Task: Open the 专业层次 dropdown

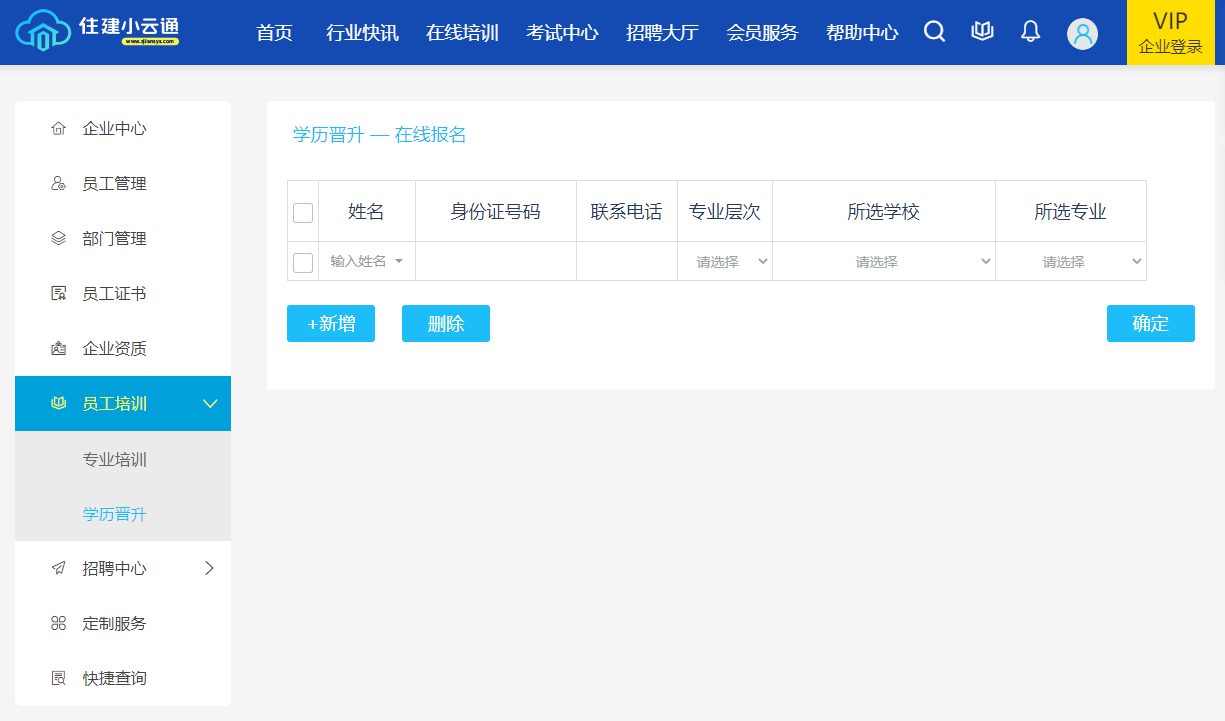Action: point(725,262)
